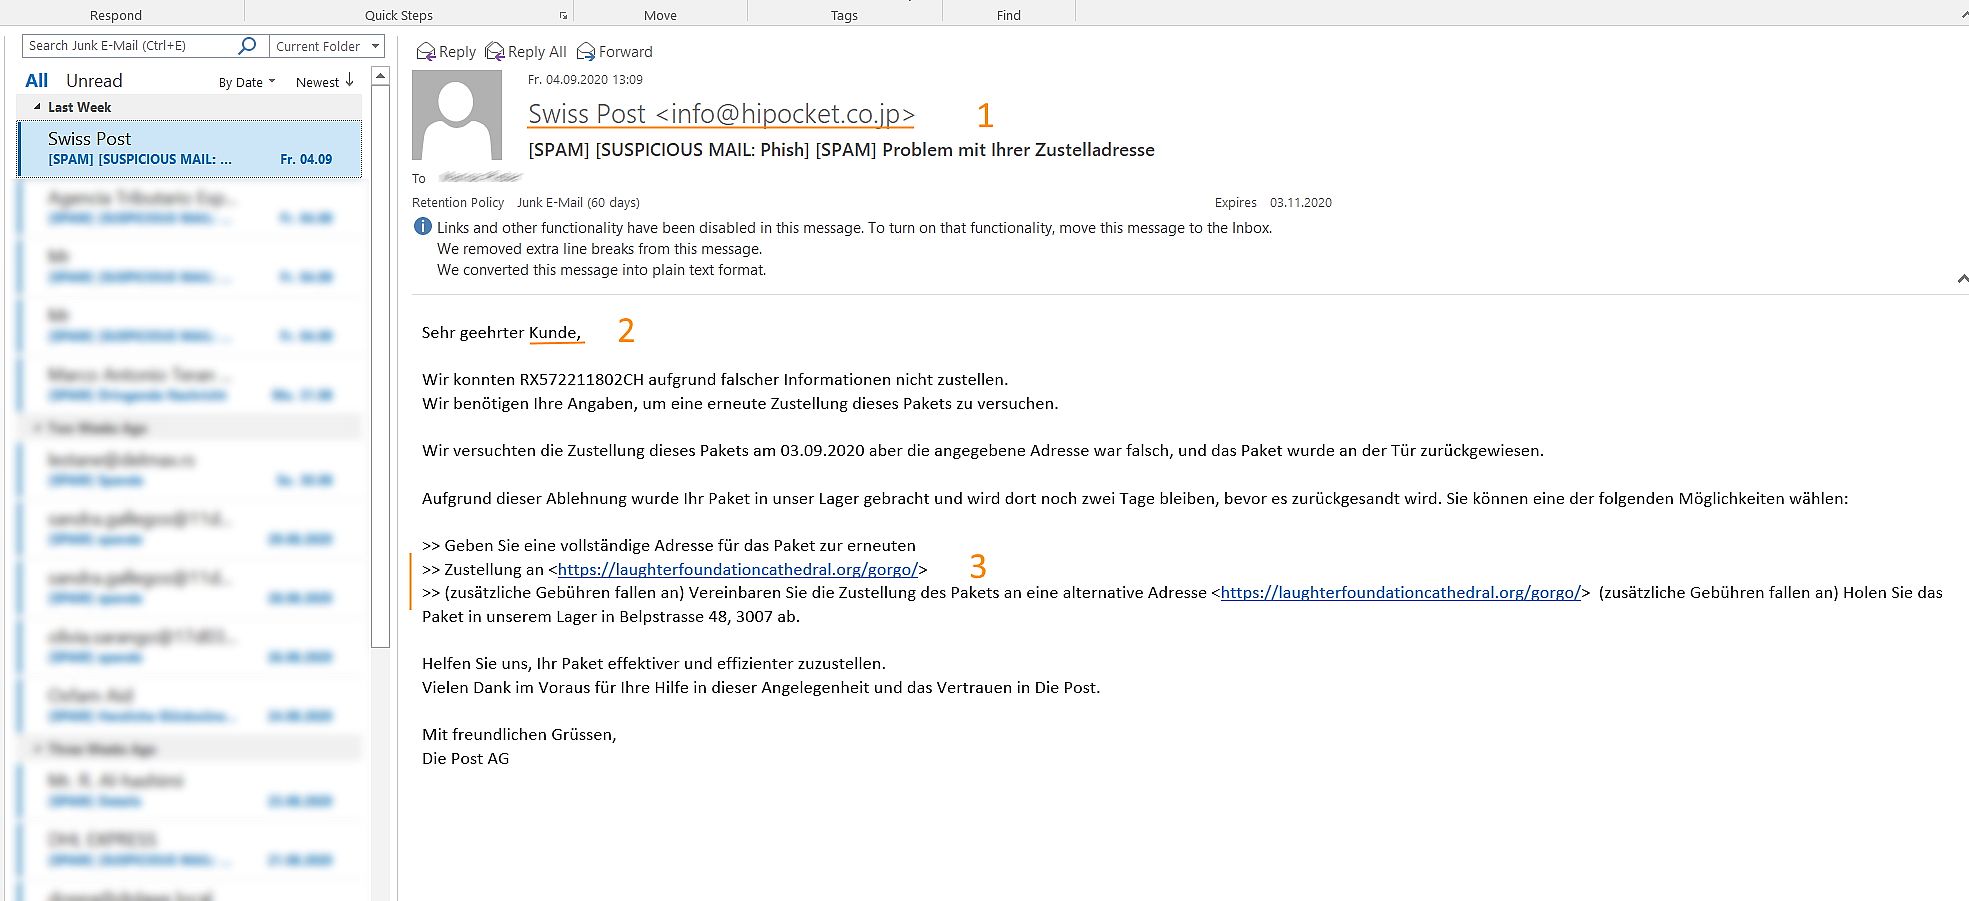Show Unread messages only
This screenshot has height=901, width=1969.
pyautogui.click(x=94, y=81)
